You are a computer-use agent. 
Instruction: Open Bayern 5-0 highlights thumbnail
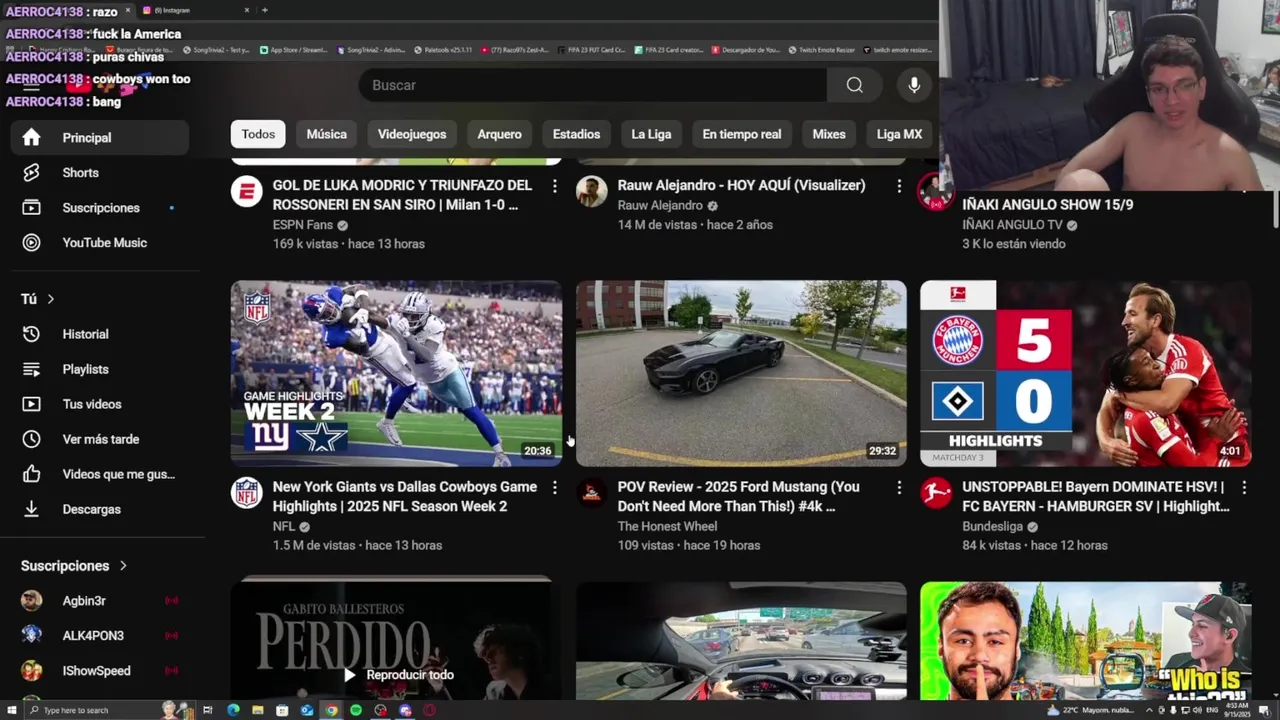point(1086,373)
